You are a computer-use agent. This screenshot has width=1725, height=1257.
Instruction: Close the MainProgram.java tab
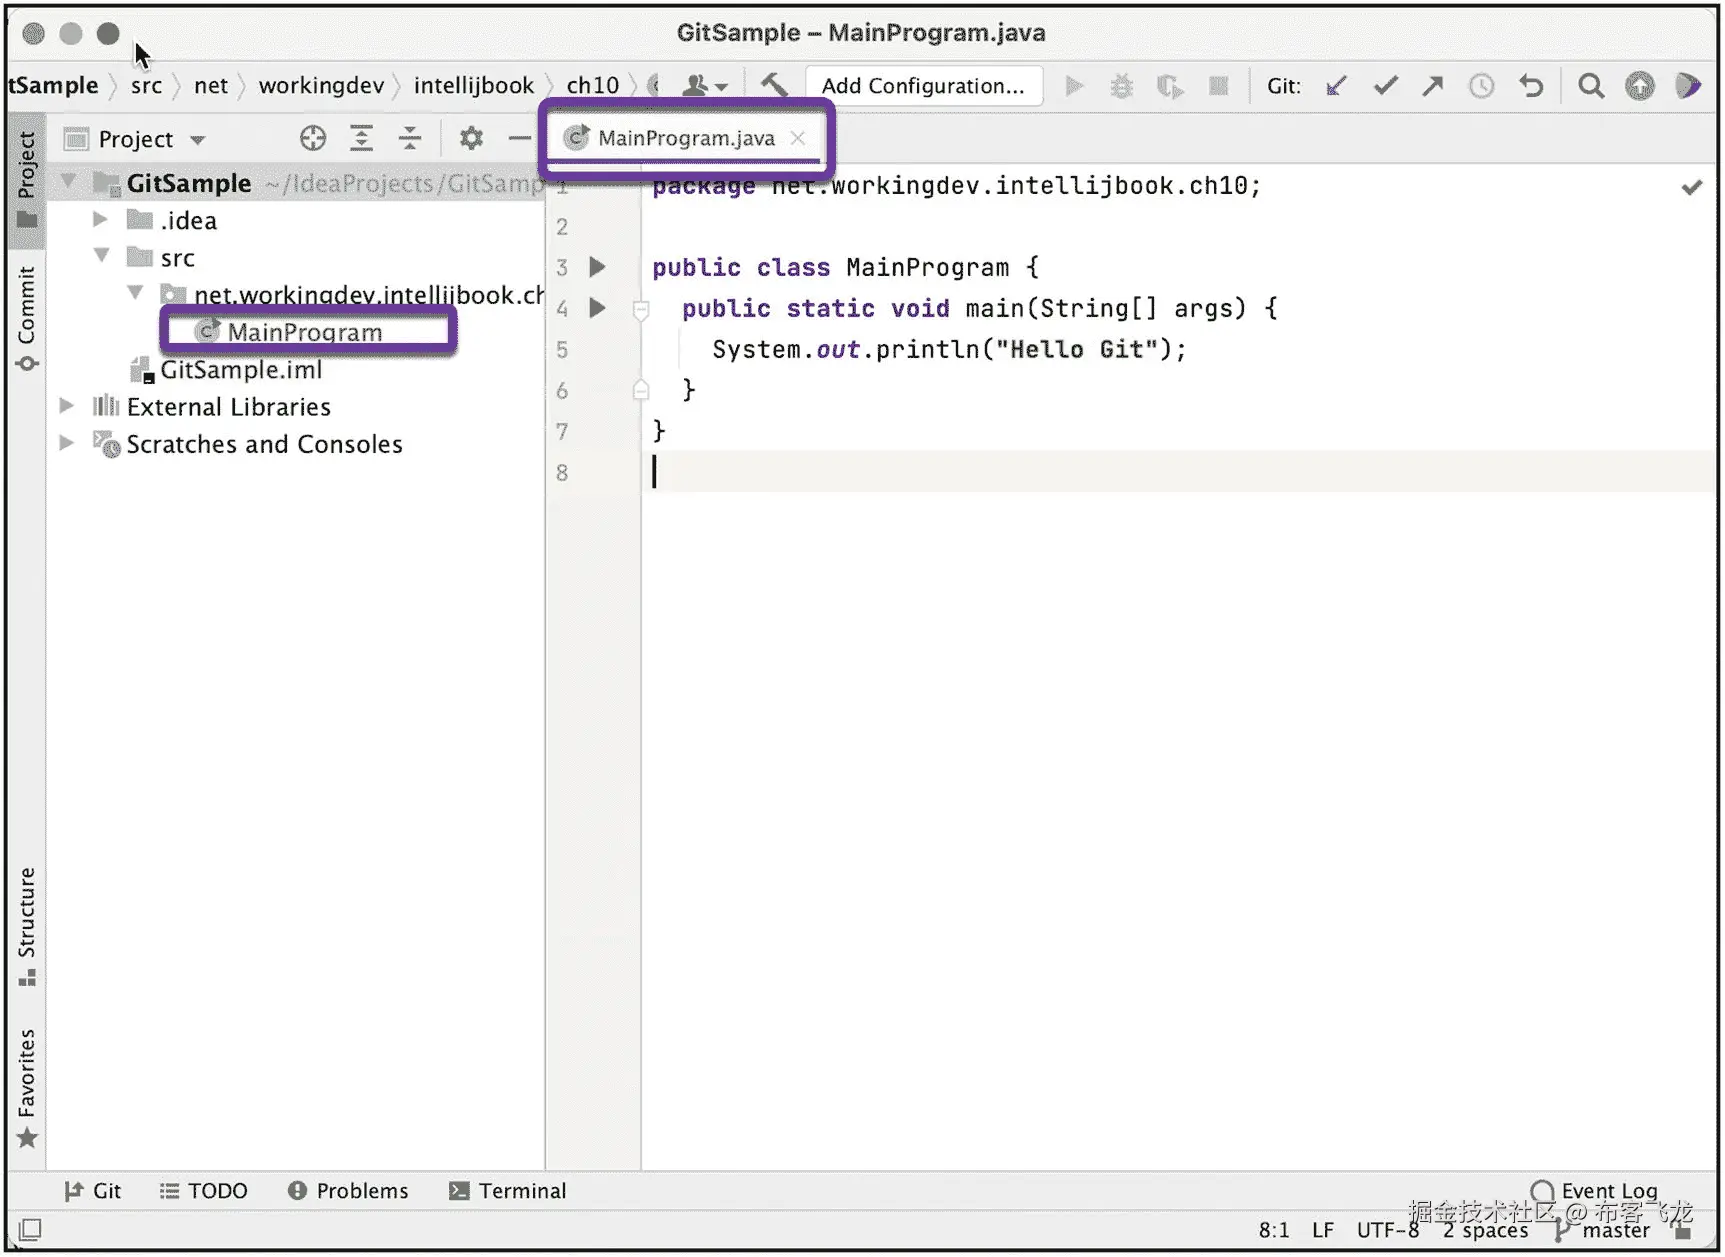[797, 138]
